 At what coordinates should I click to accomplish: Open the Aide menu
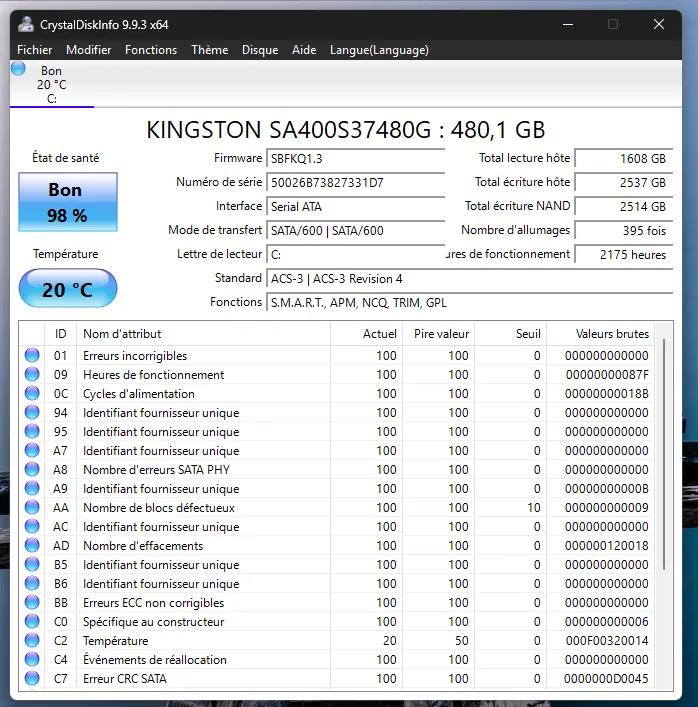304,50
